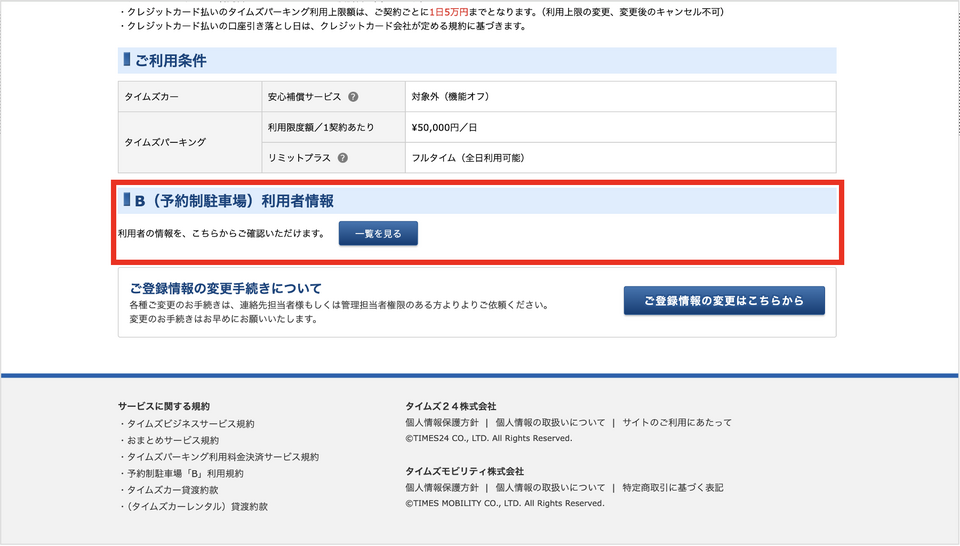This screenshot has width=960, height=546.
Task: Click 変更のお手続きはお早めにお願いいたします text
Action: tap(223, 319)
